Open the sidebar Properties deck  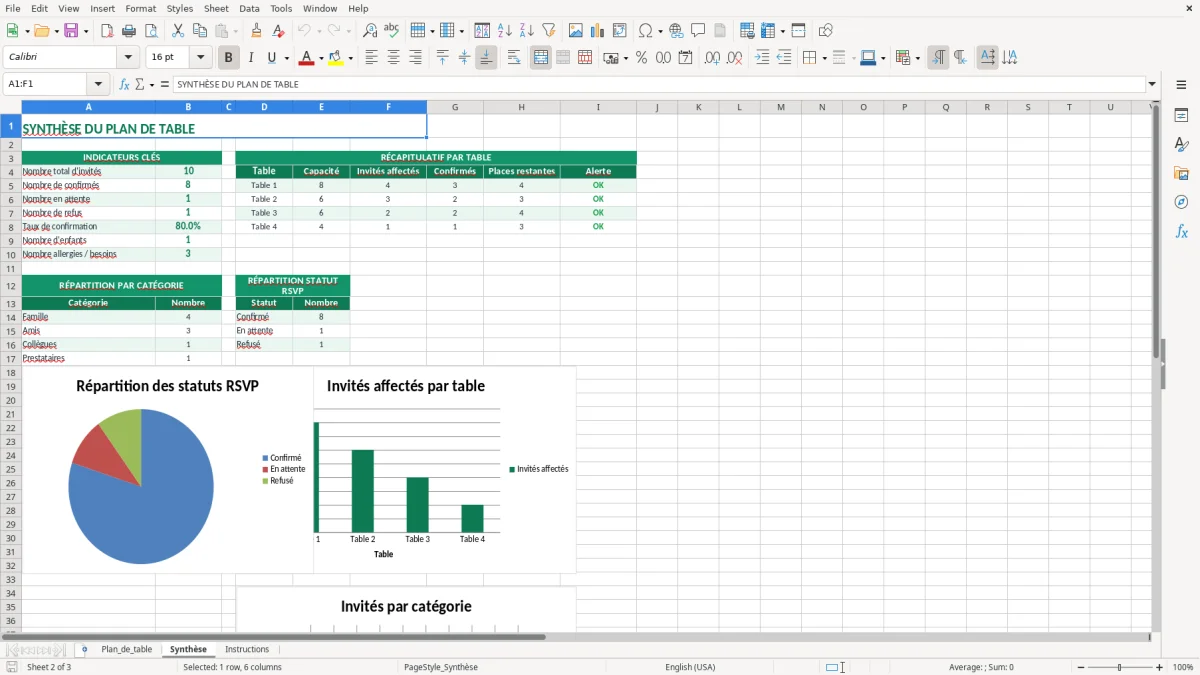click(x=1181, y=116)
